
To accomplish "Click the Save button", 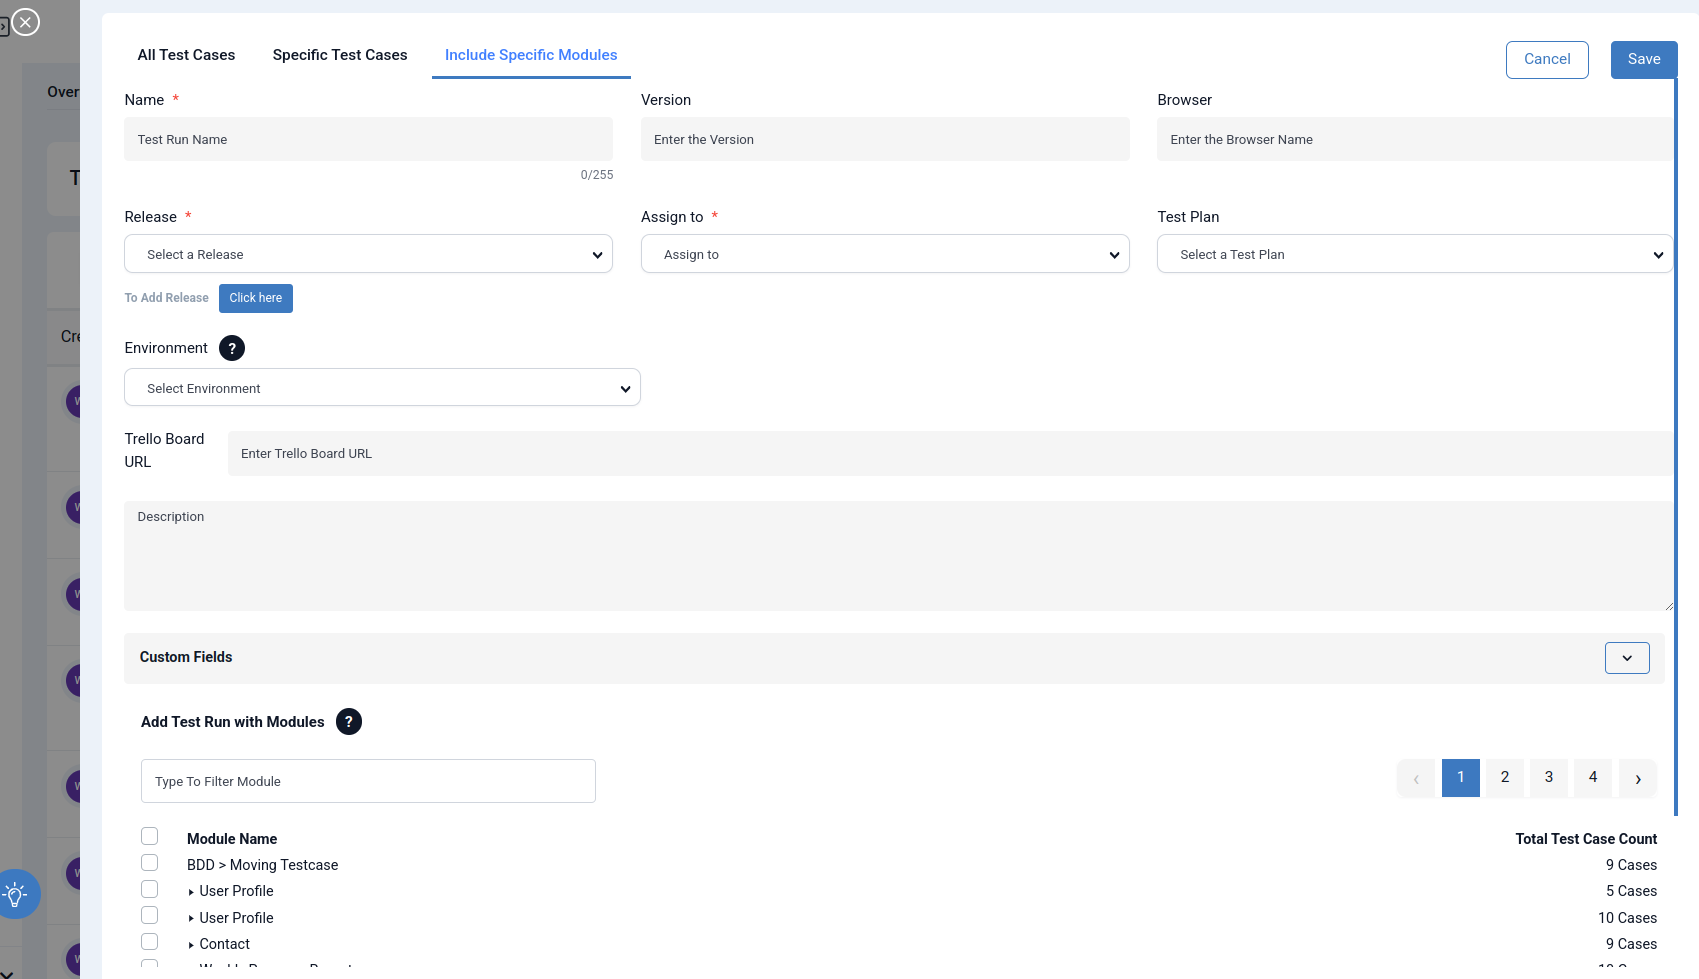I will tap(1644, 59).
